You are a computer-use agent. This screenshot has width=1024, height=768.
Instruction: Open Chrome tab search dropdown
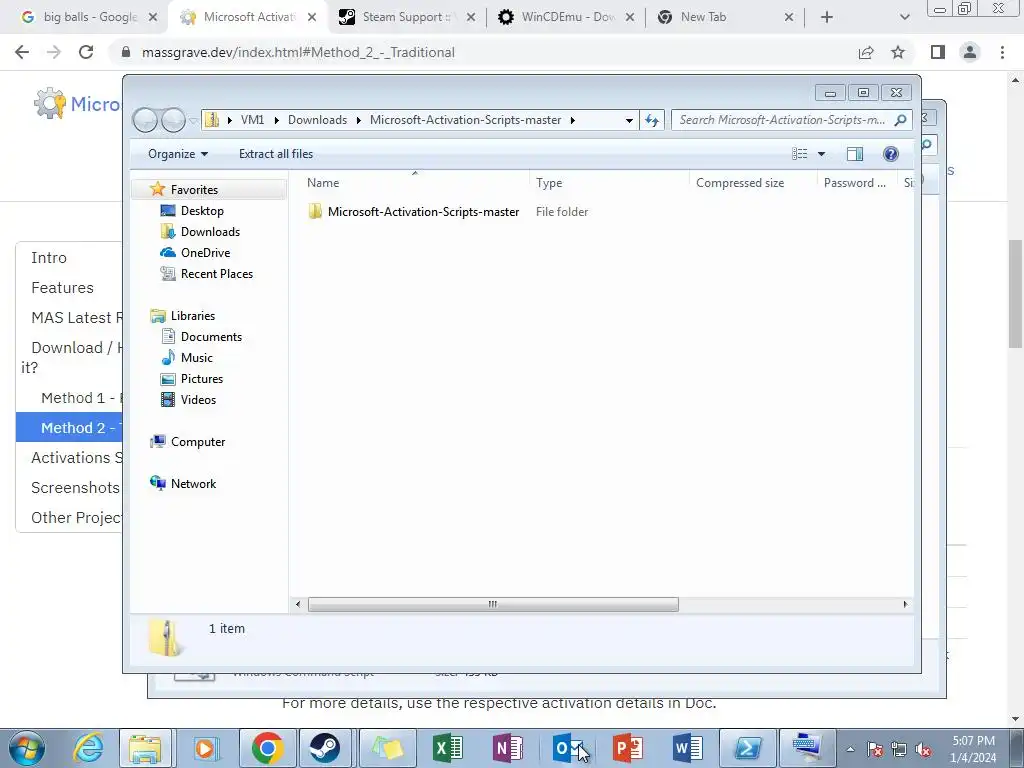(904, 18)
